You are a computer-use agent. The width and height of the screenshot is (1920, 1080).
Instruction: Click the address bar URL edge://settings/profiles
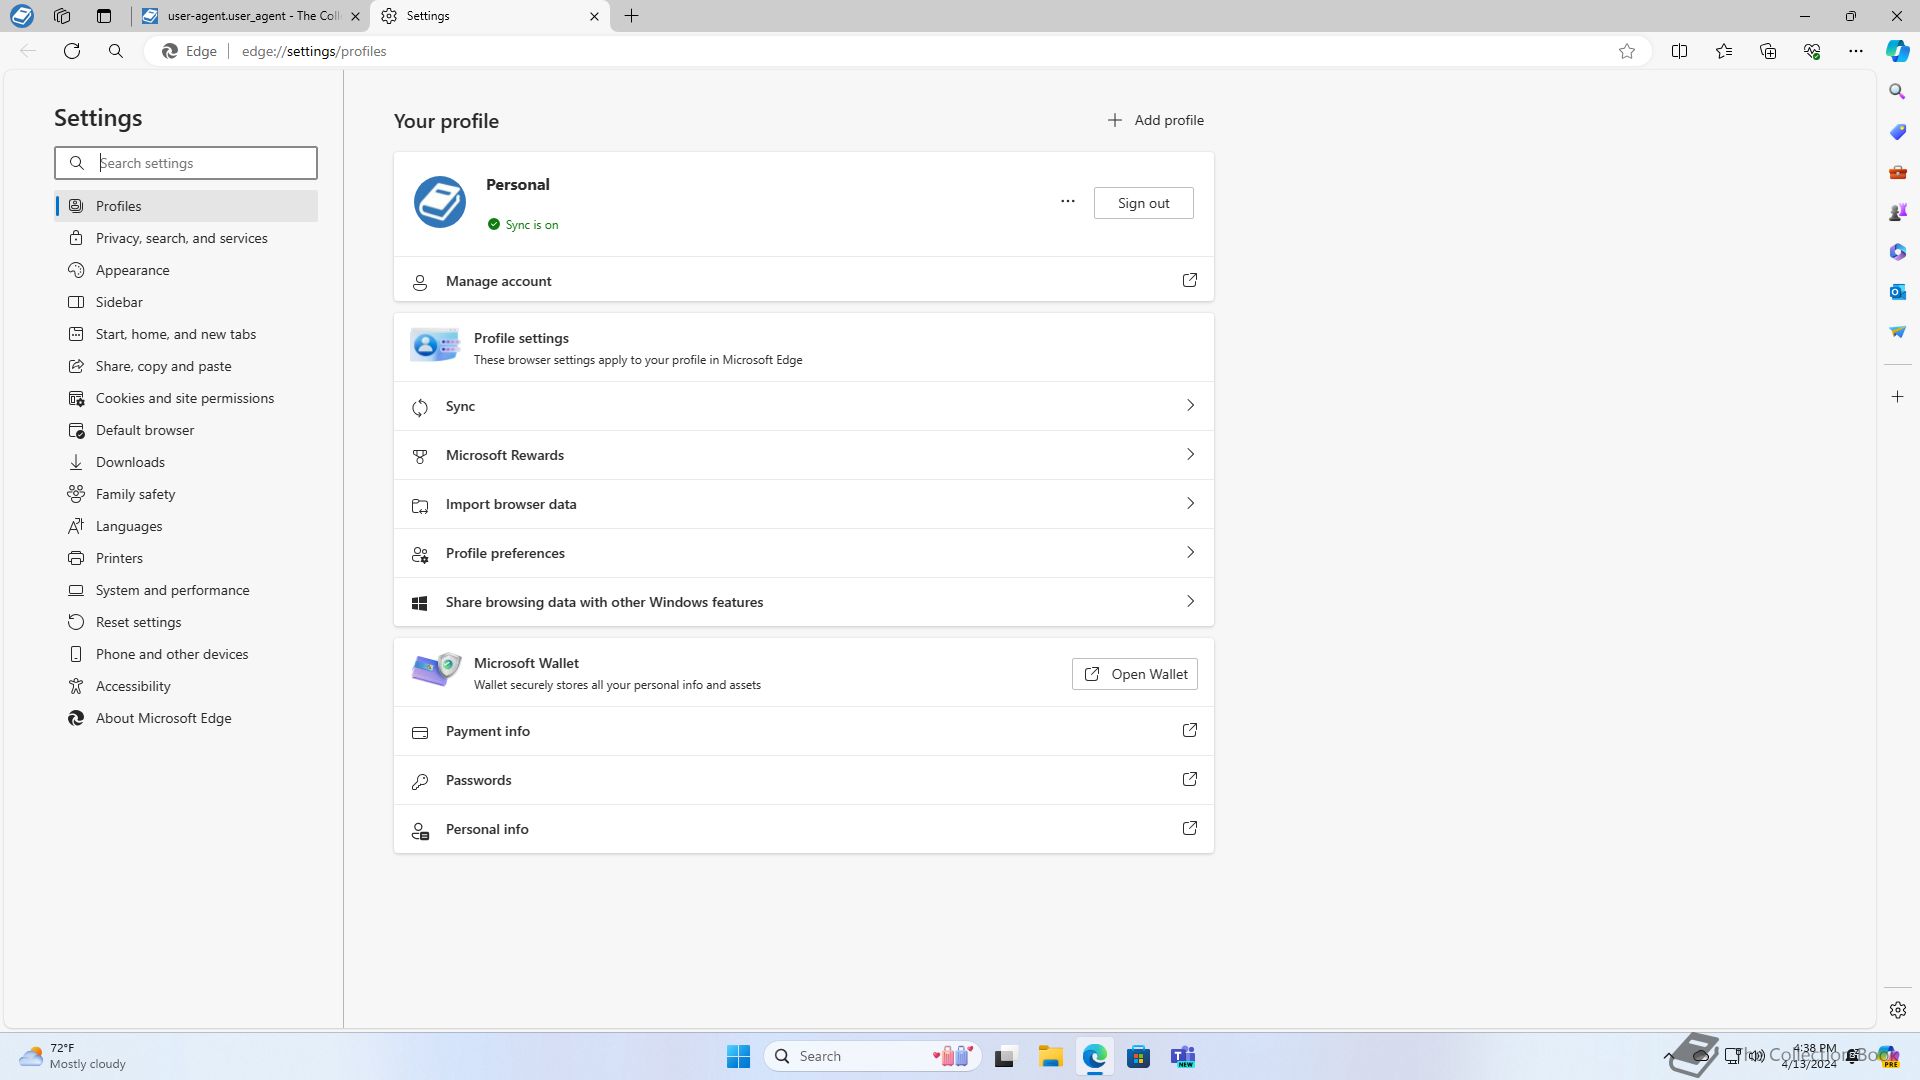click(314, 51)
